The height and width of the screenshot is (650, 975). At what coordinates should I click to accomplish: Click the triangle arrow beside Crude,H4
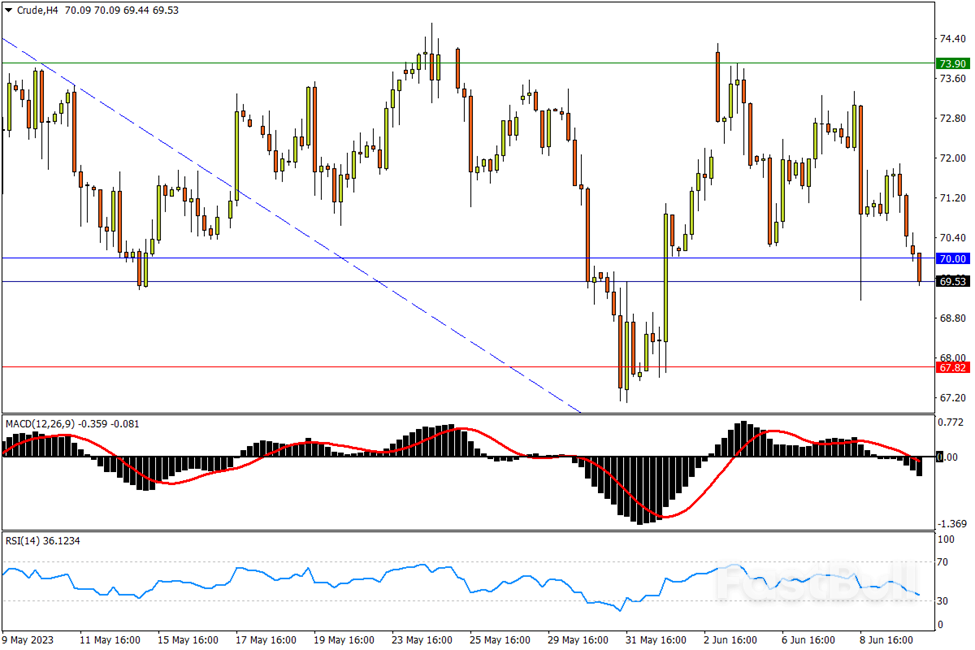(x=9, y=10)
